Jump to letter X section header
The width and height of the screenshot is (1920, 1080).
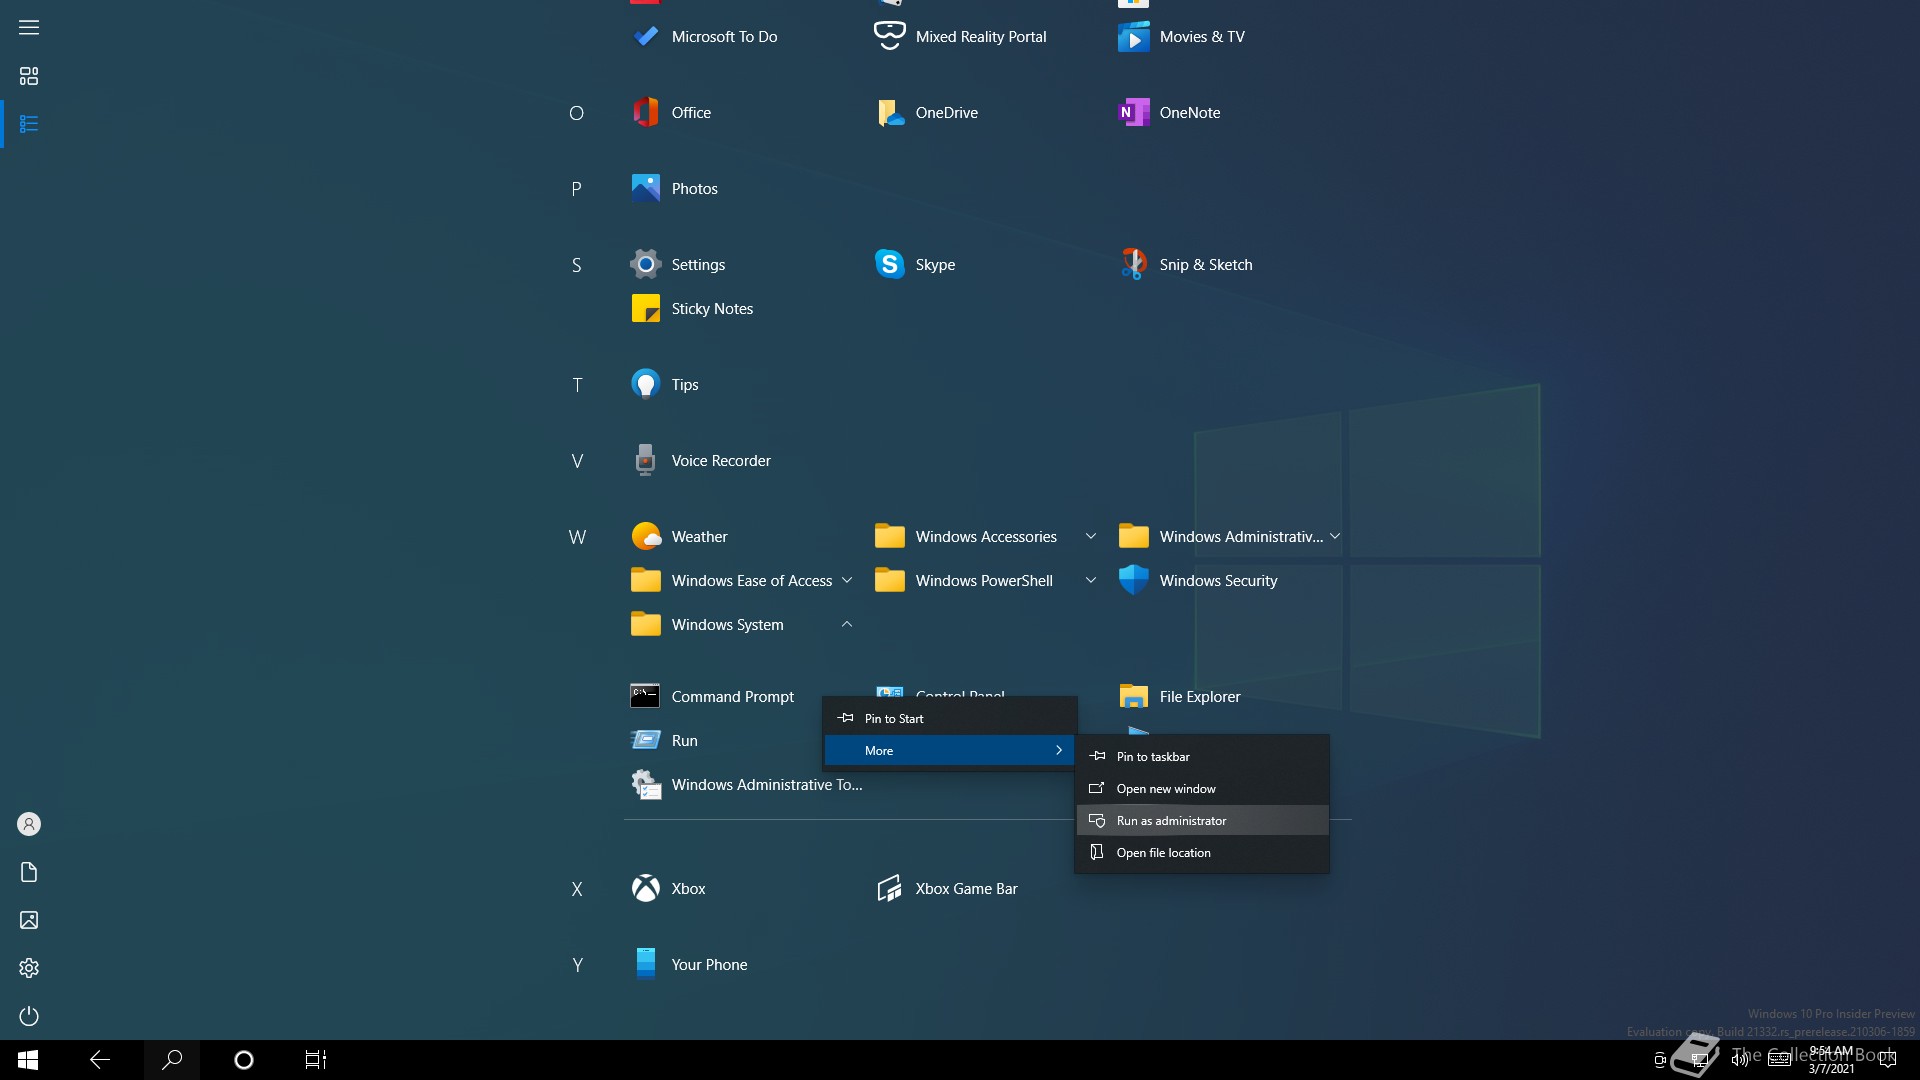577,889
